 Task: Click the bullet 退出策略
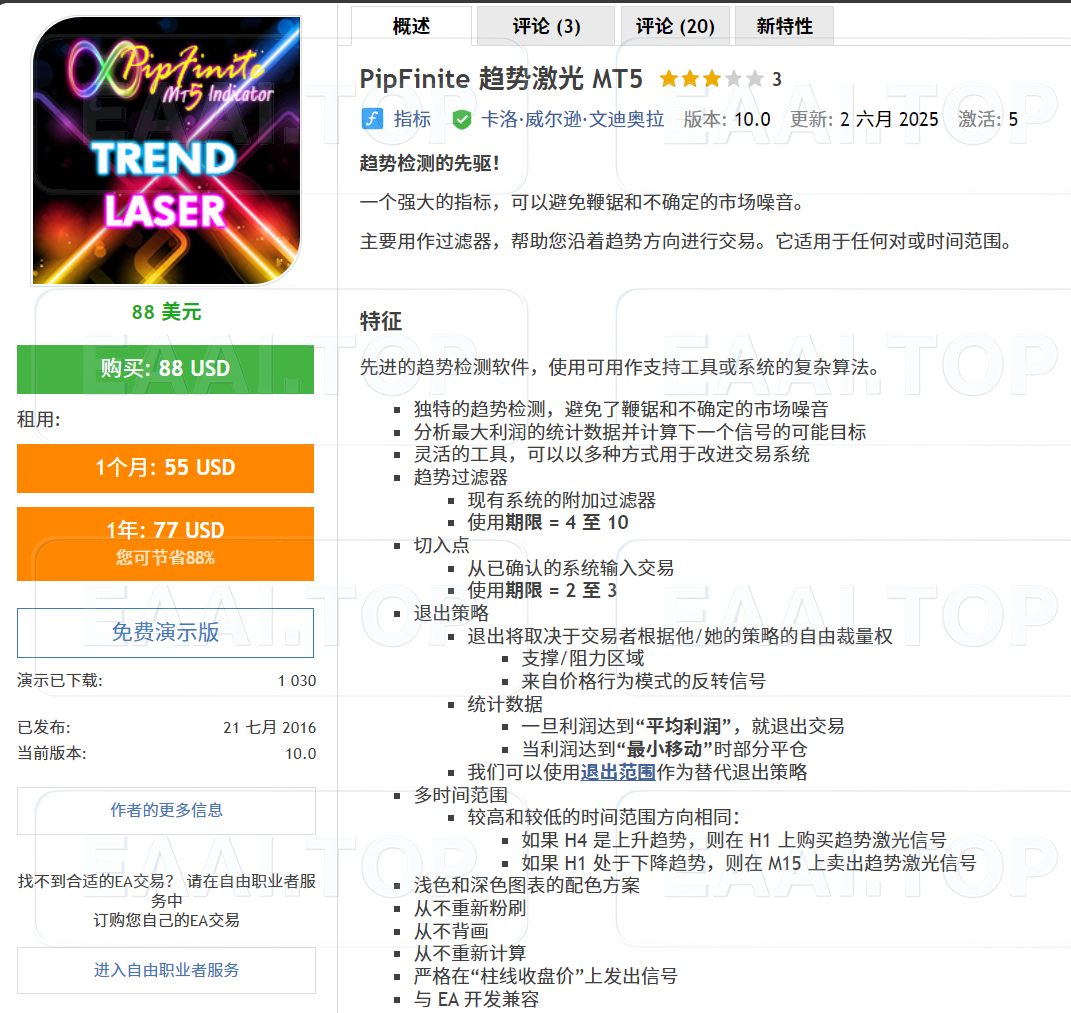[x=451, y=613]
